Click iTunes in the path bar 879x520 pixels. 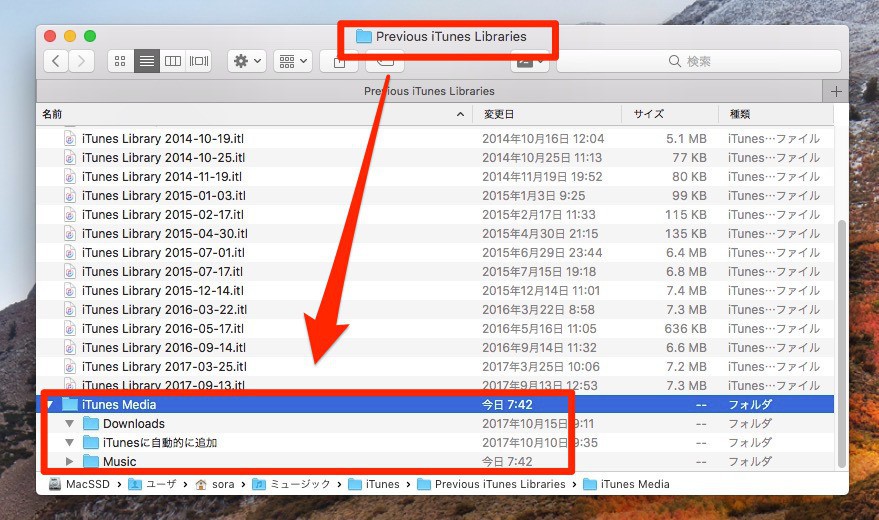coord(381,484)
